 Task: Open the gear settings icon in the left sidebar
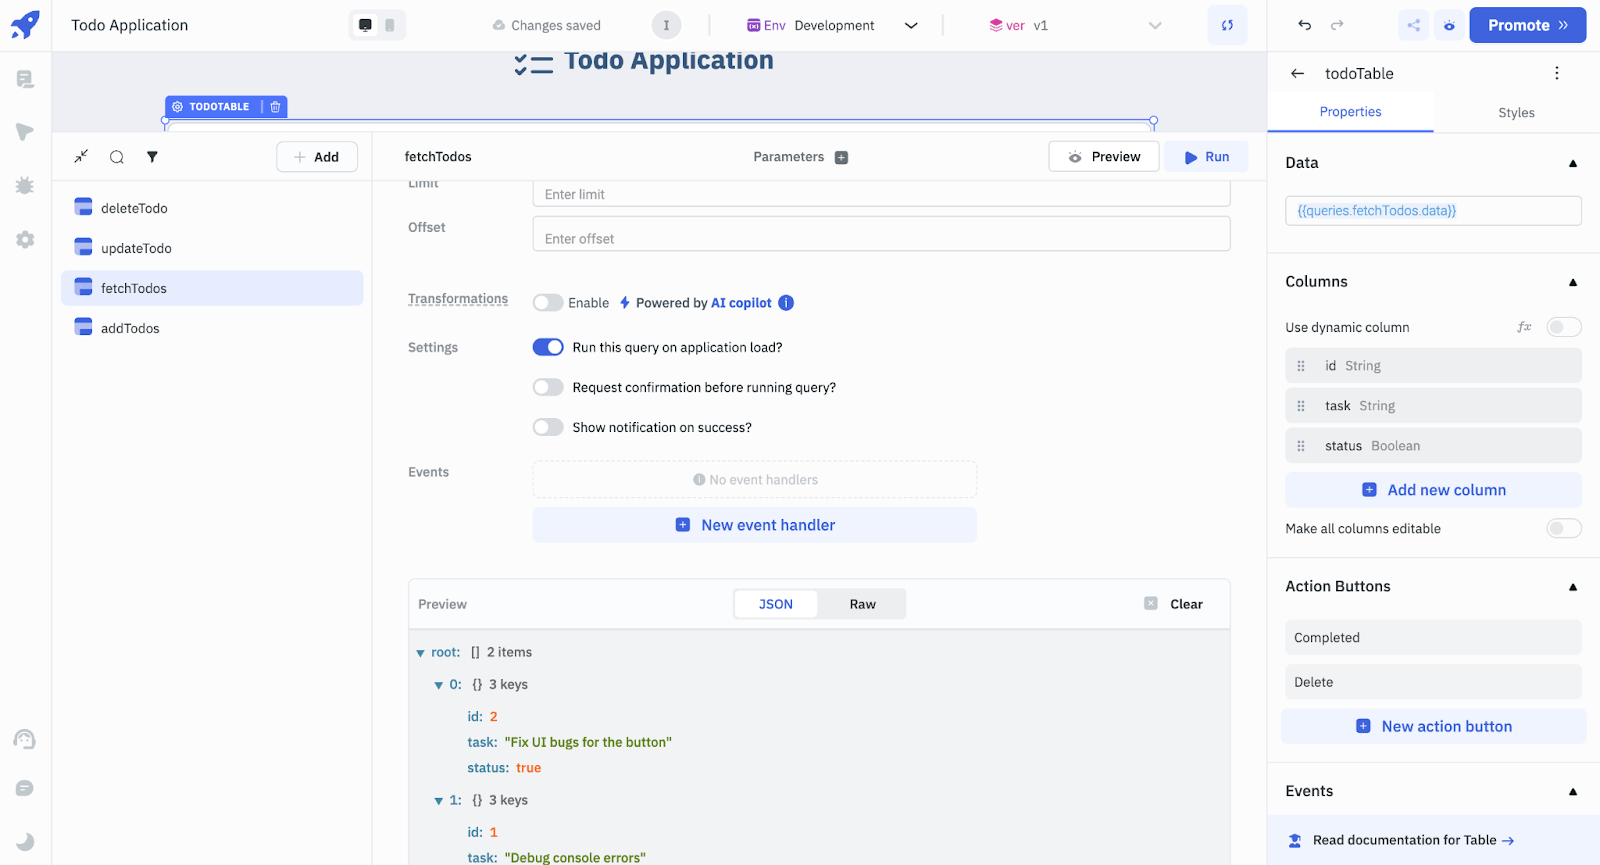point(25,240)
